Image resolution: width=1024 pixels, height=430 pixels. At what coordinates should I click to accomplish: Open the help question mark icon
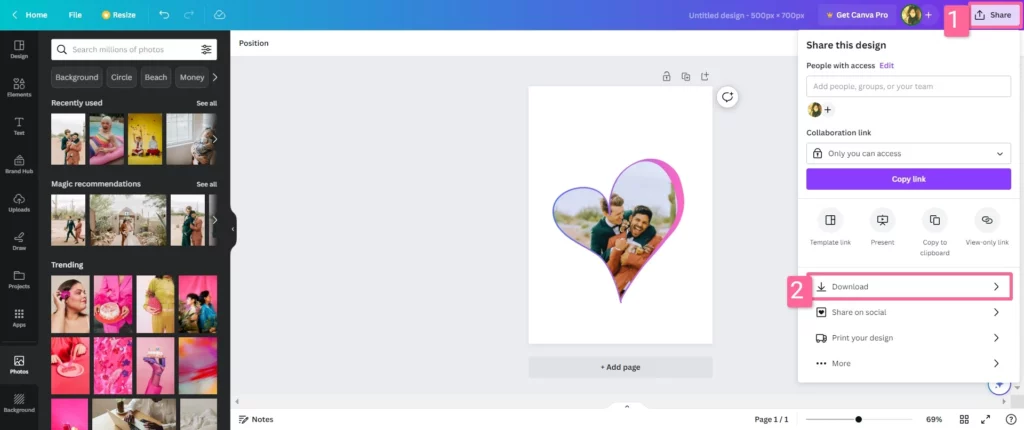[x=1010, y=419]
